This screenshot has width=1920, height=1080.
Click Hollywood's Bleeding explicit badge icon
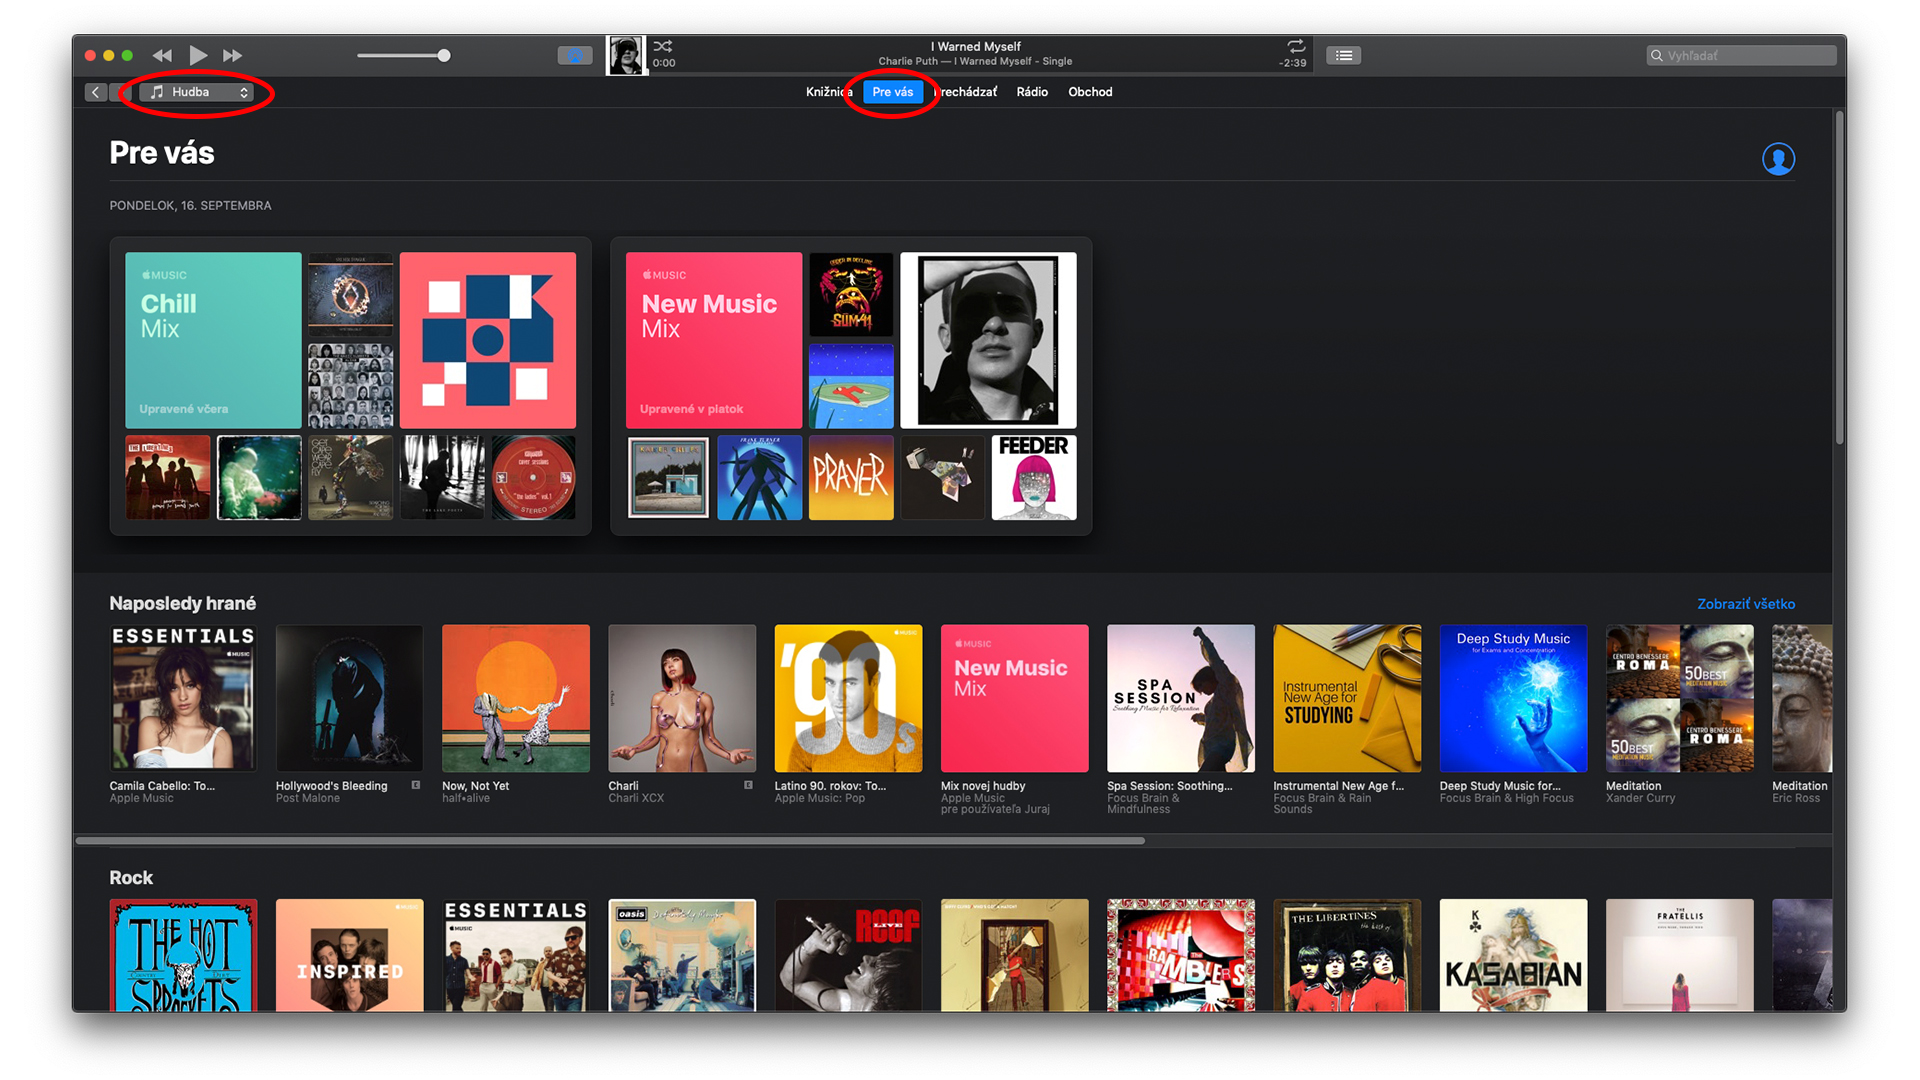point(416,785)
